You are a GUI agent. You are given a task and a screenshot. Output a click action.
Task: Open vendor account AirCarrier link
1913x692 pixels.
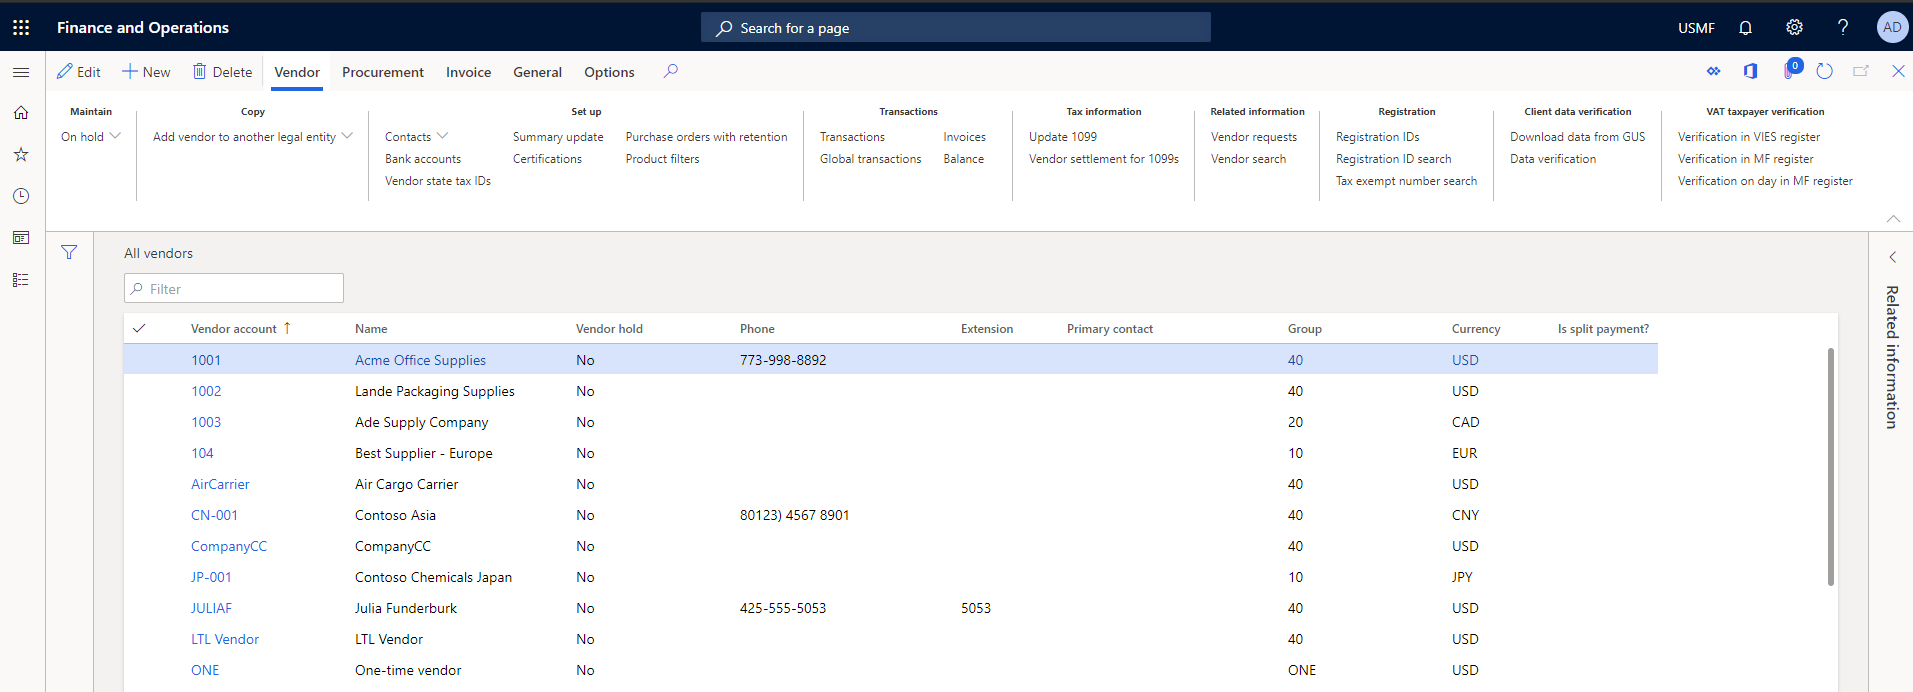(221, 484)
